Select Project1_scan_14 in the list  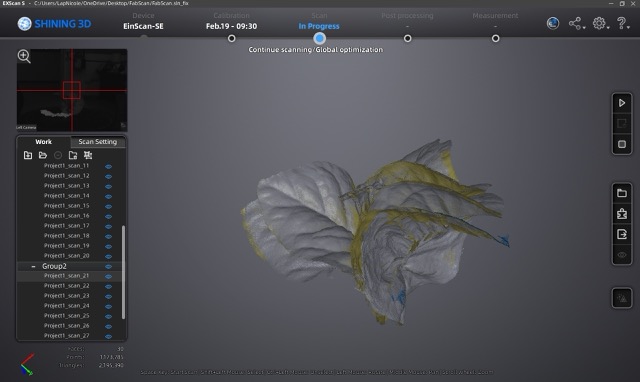tap(67, 195)
